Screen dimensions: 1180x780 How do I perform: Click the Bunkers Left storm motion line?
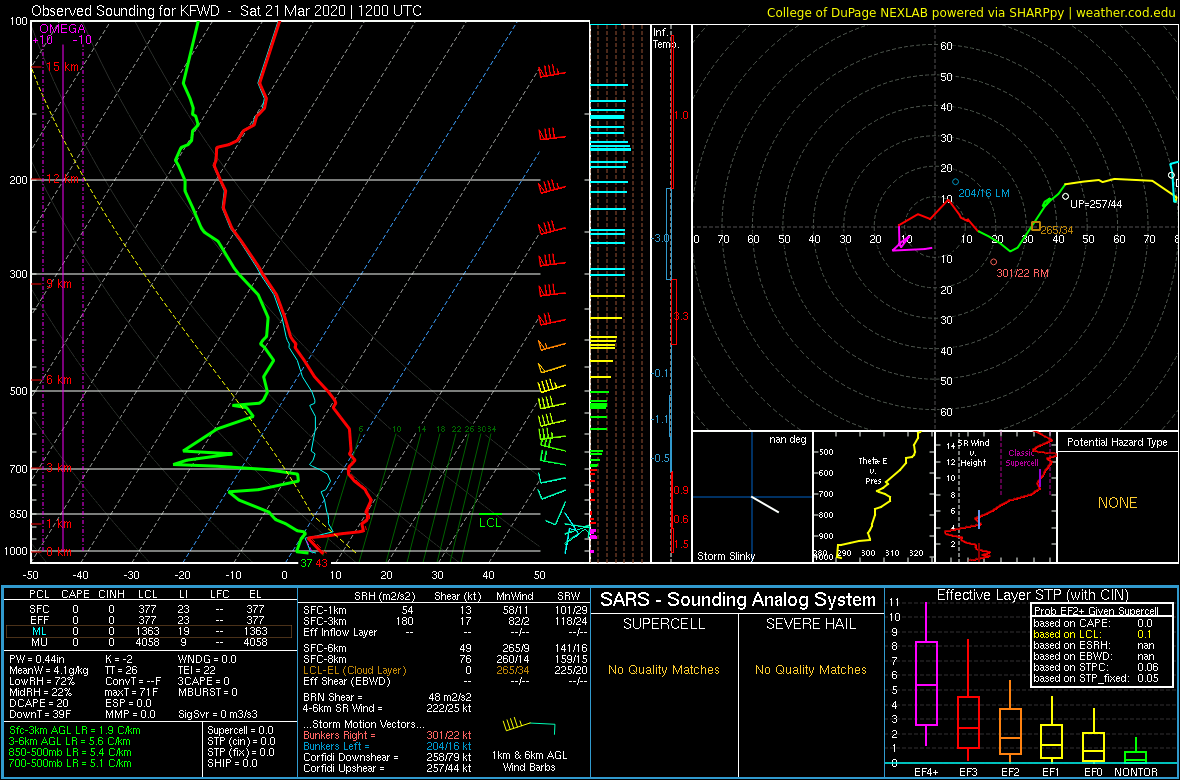pyautogui.click(x=388, y=745)
